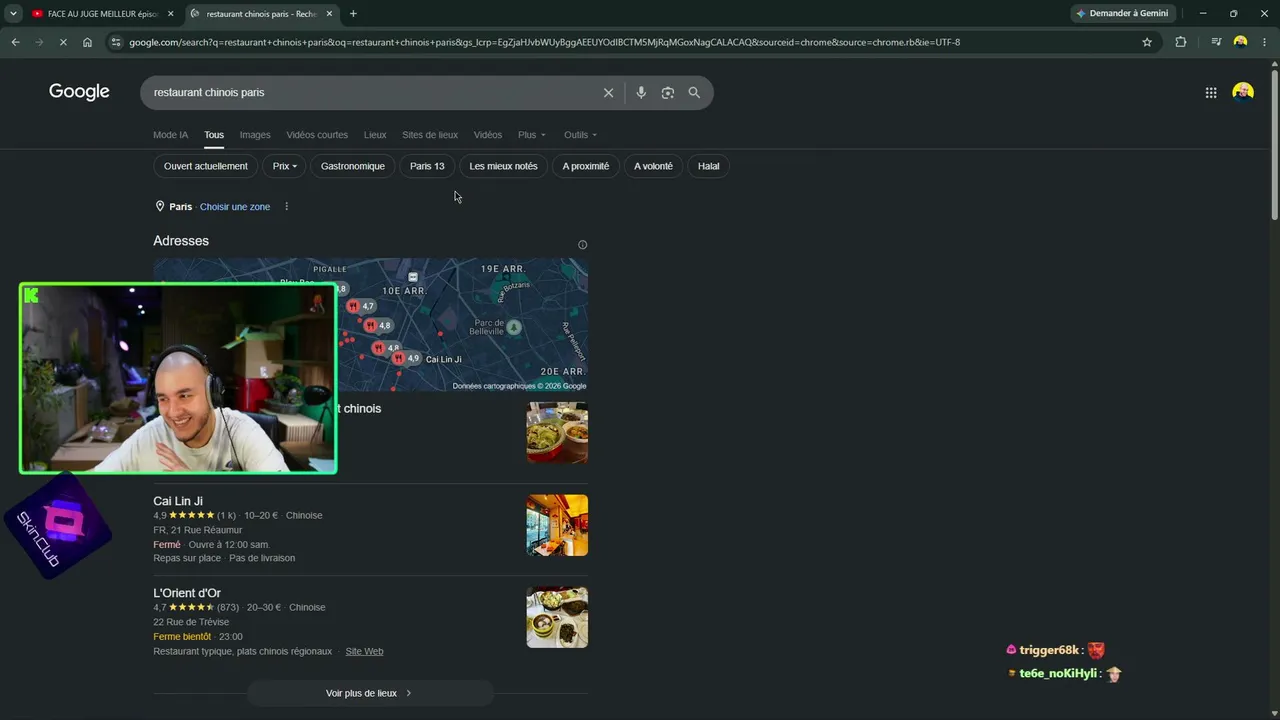Viewport: 1280px width, 720px height.
Task: Click the Demander à Gemini button
Action: pos(1123,13)
